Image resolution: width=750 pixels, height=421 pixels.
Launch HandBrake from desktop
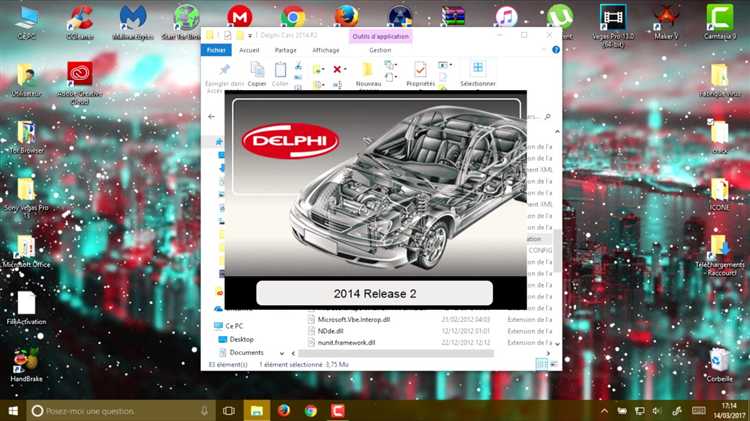tap(26, 365)
